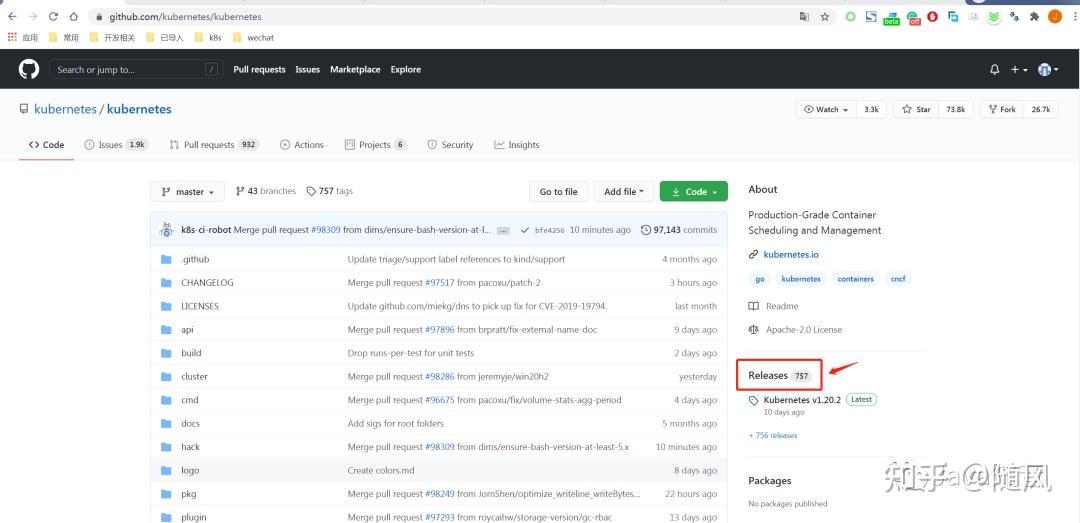Open the Readme link in About
The height and width of the screenshot is (523, 1080).
coord(773,306)
